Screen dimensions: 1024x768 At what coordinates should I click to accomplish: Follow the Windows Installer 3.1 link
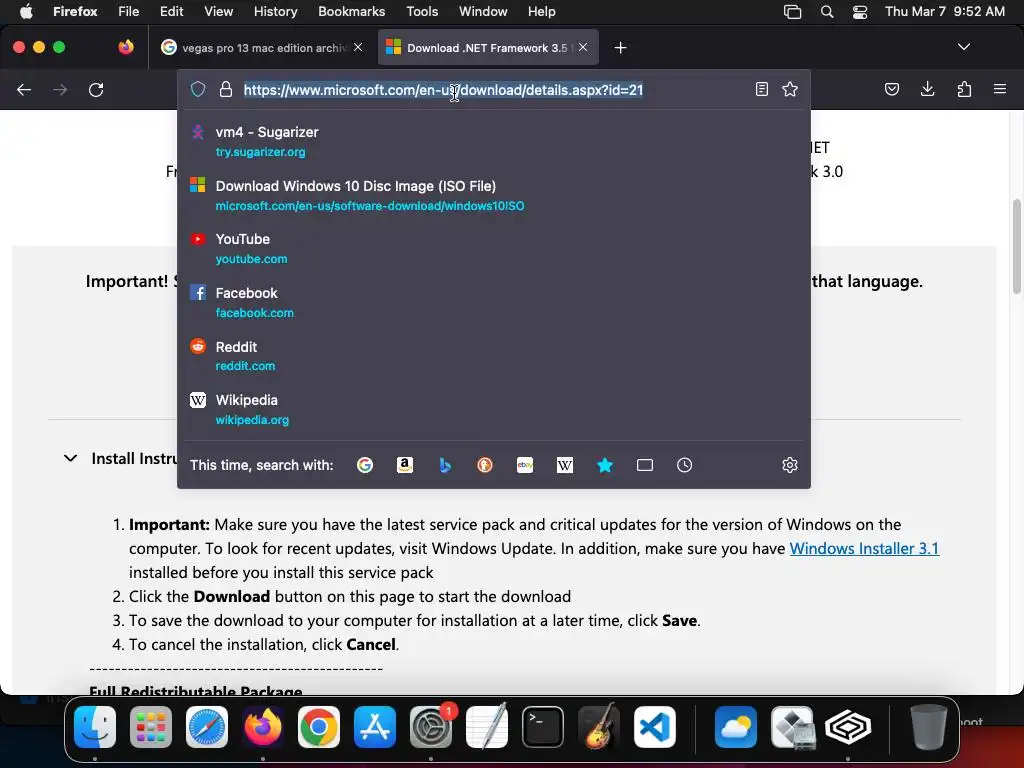864,549
